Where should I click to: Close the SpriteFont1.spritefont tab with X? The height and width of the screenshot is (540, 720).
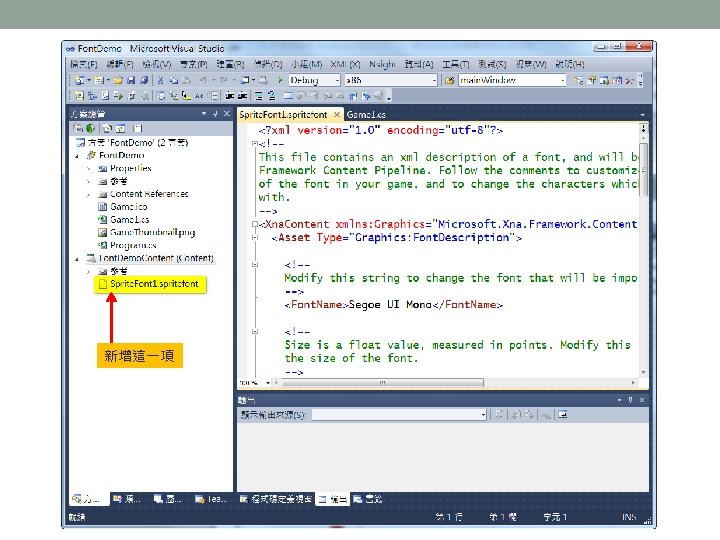pos(337,114)
